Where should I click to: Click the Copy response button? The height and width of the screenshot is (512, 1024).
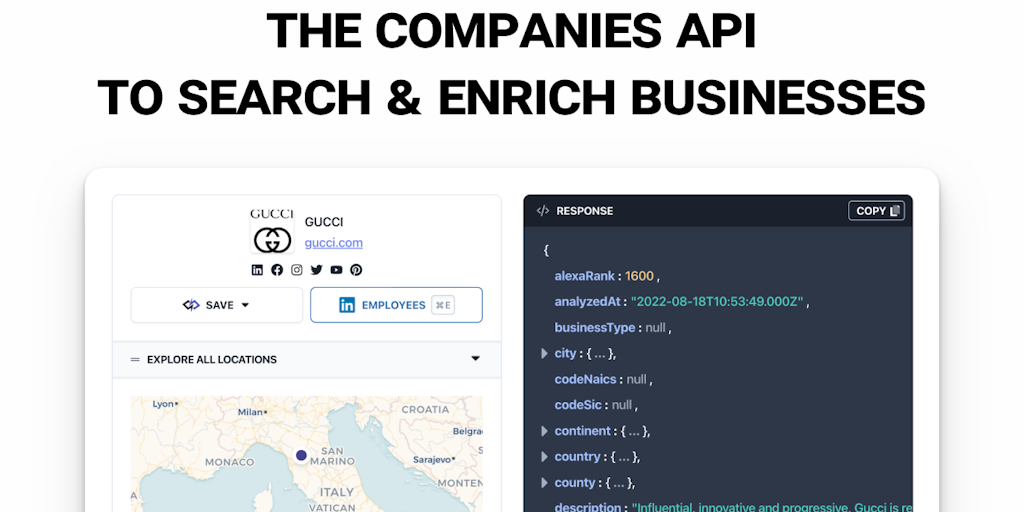click(876, 210)
